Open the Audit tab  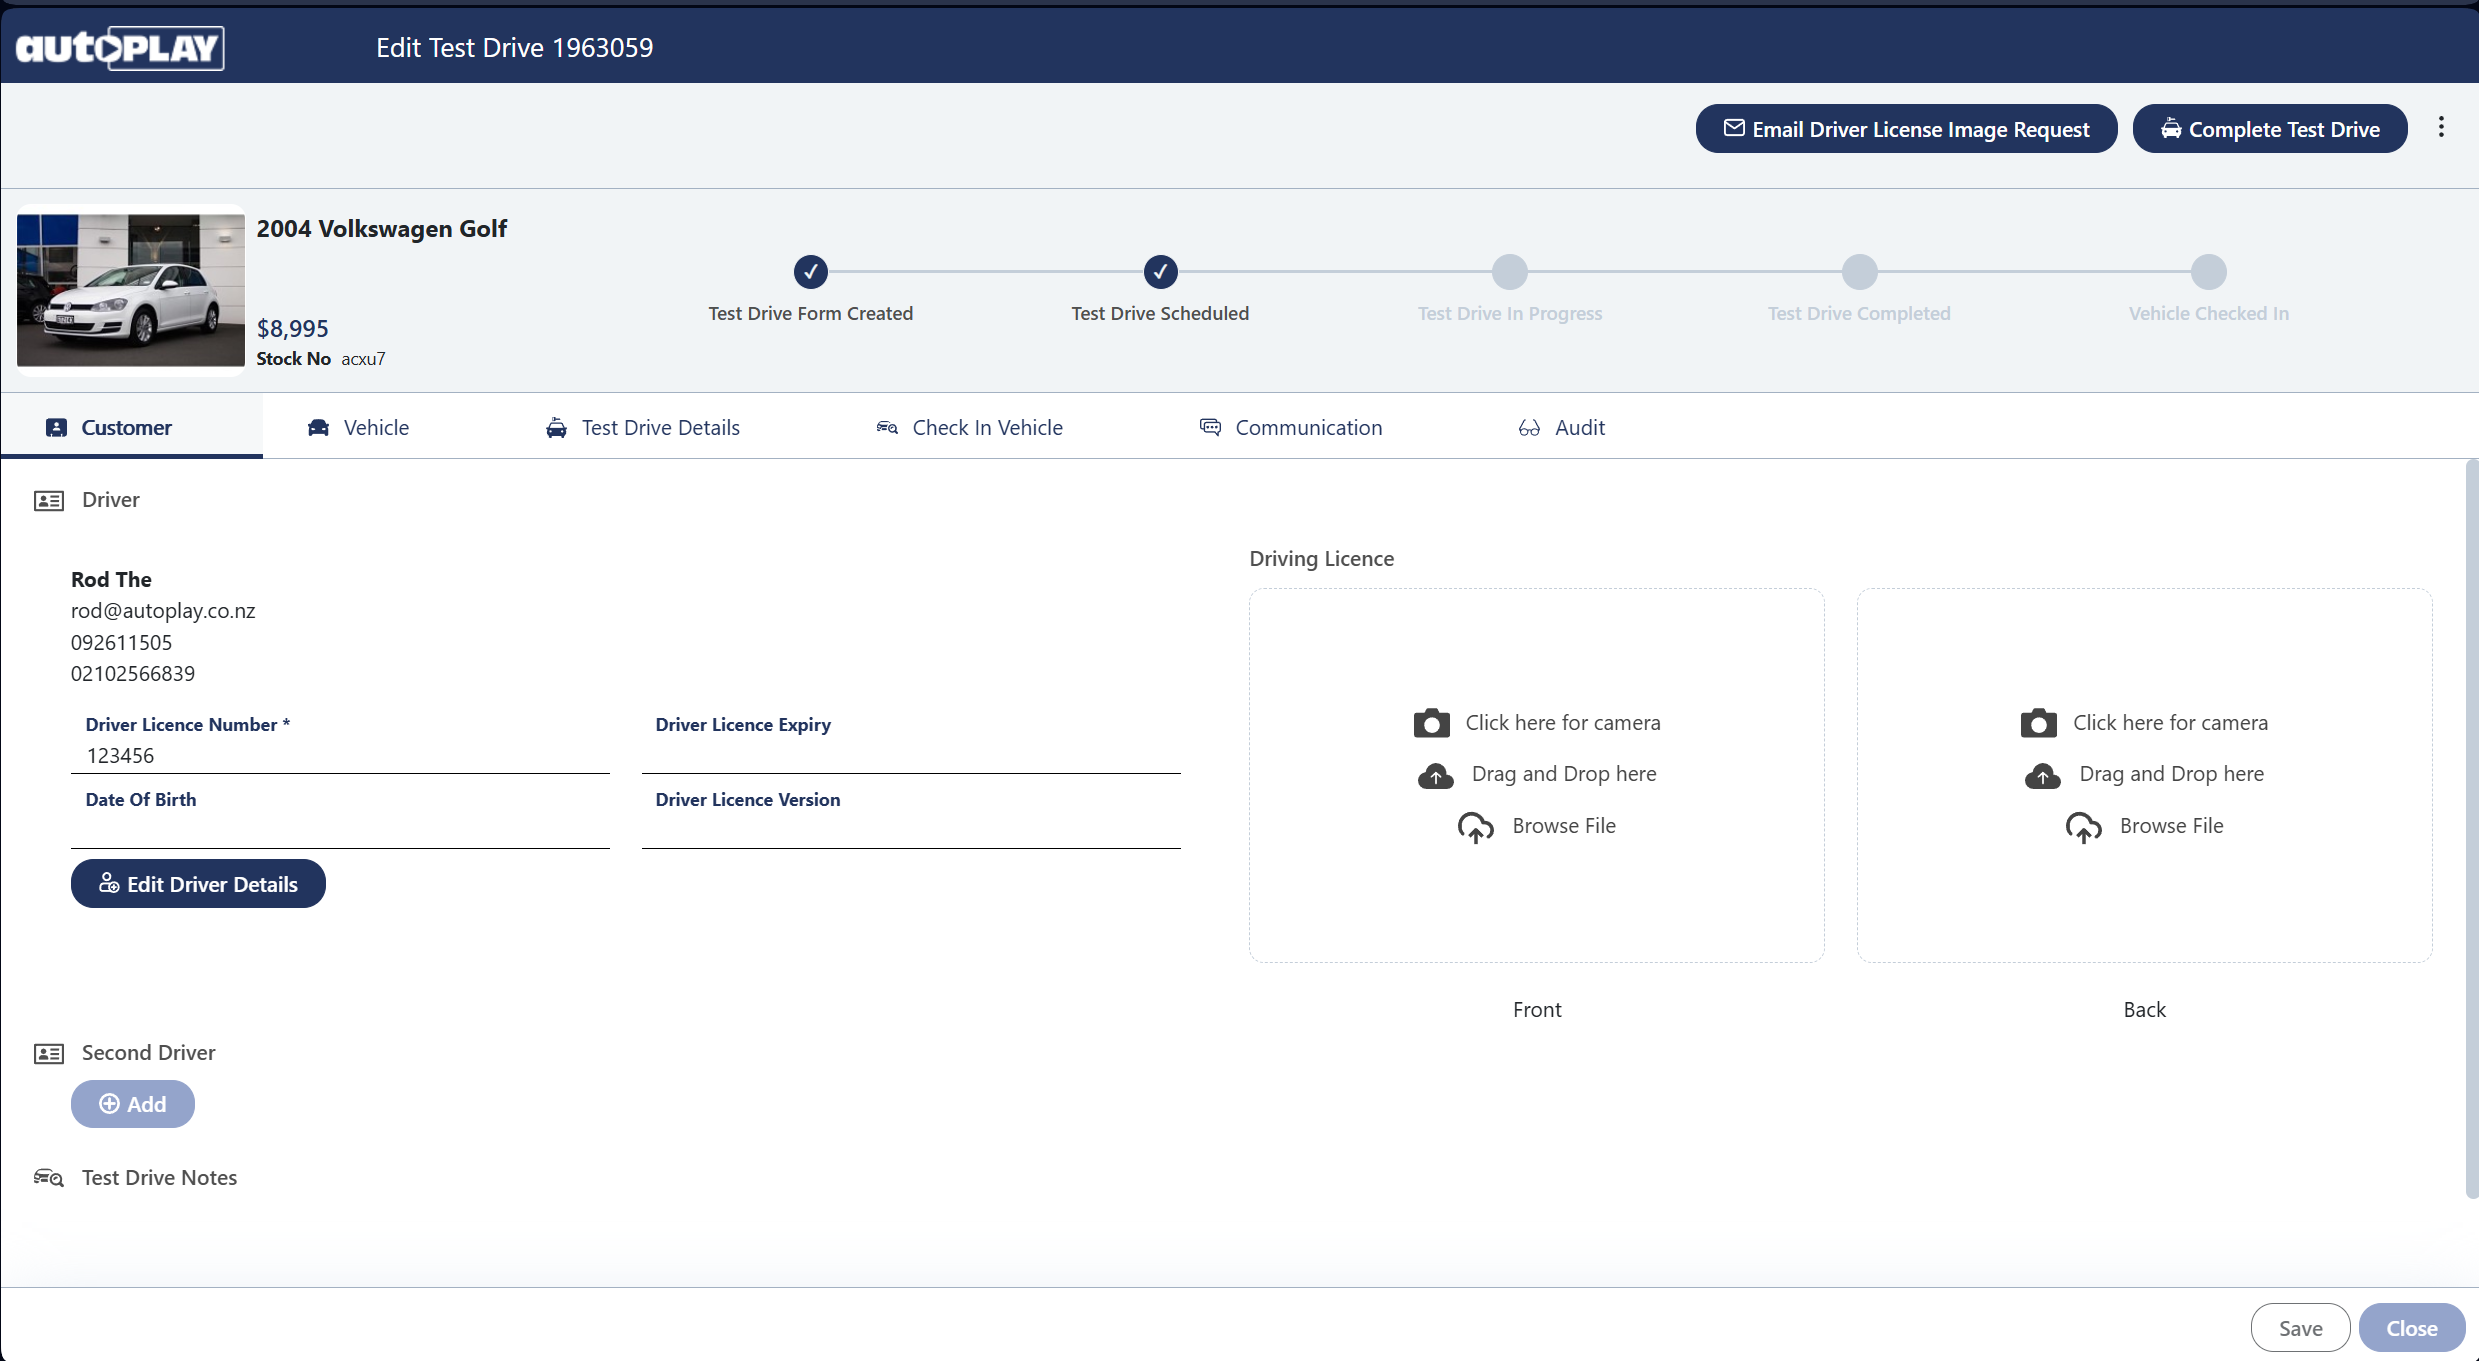click(1561, 428)
